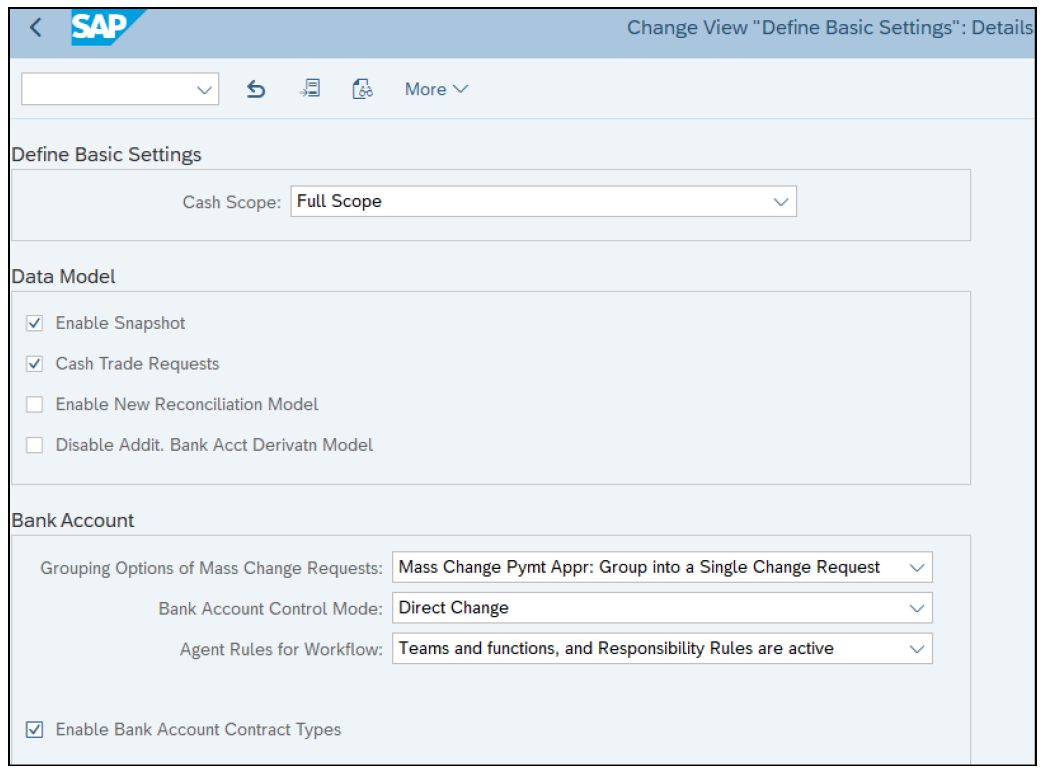Enable New Reconciliation Model checkbox
The height and width of the screenshot is (773, 1045).
coord(35,405)
